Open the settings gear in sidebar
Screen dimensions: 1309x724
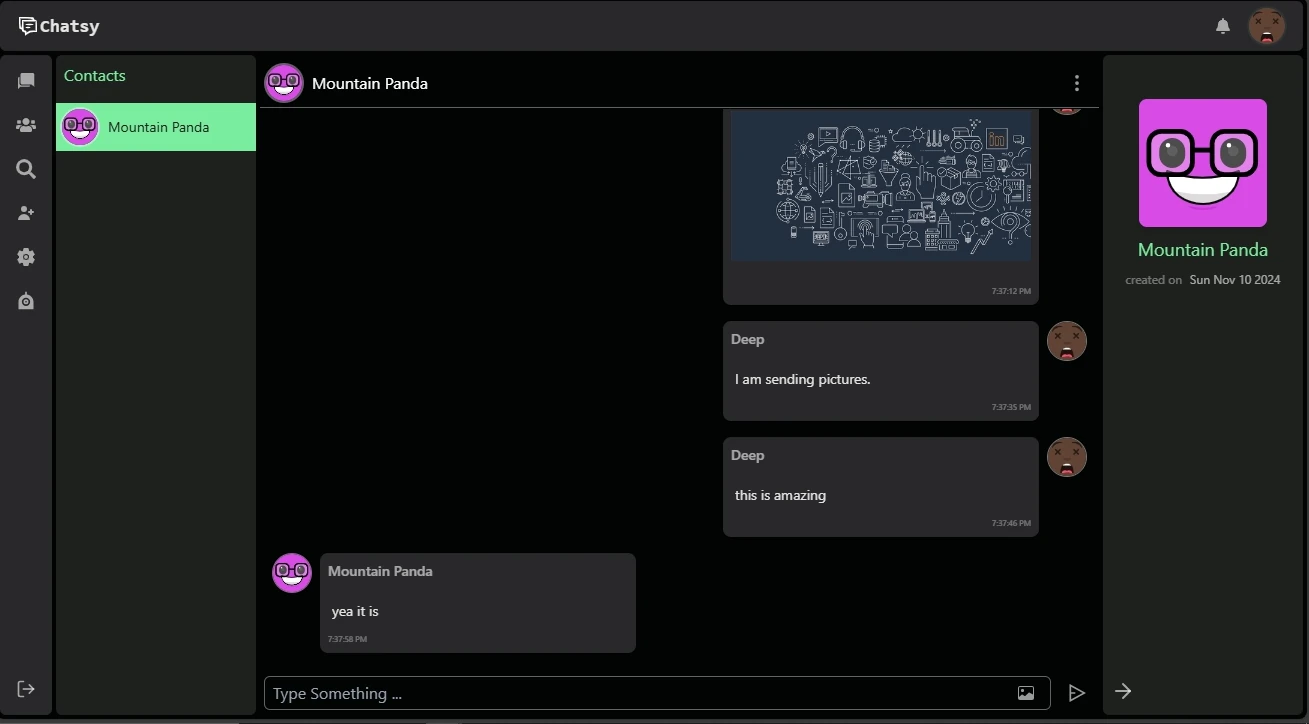26,257
